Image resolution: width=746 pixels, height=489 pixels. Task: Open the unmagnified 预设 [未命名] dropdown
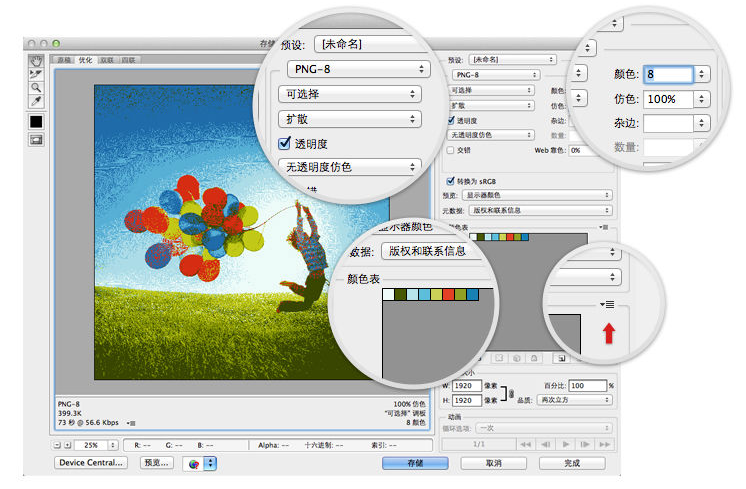(512, 59)
